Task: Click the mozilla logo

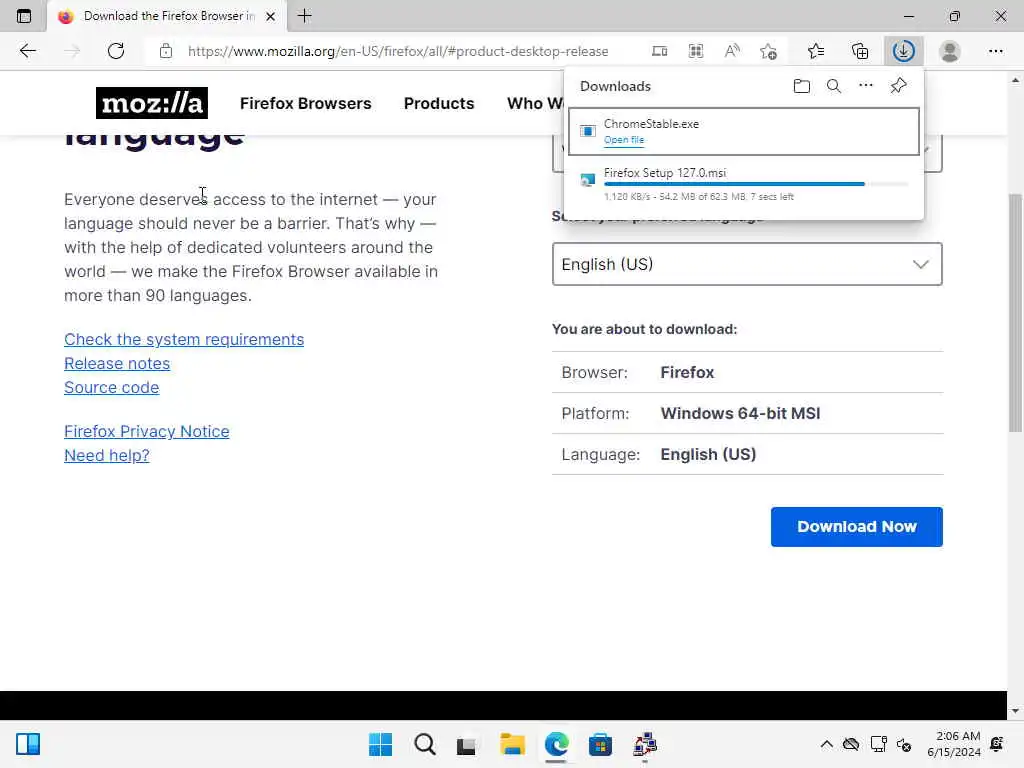Action: click(x=152, y=103)
